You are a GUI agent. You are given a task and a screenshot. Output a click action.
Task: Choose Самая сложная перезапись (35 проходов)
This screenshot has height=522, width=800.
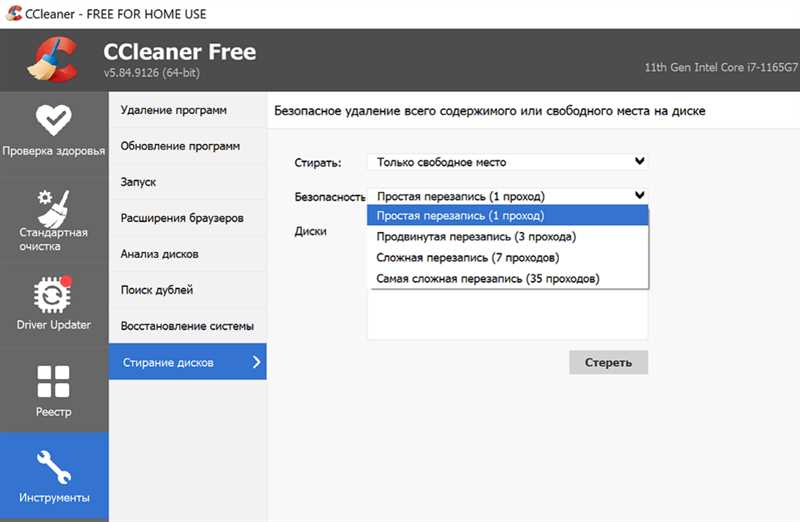[508, 279]
